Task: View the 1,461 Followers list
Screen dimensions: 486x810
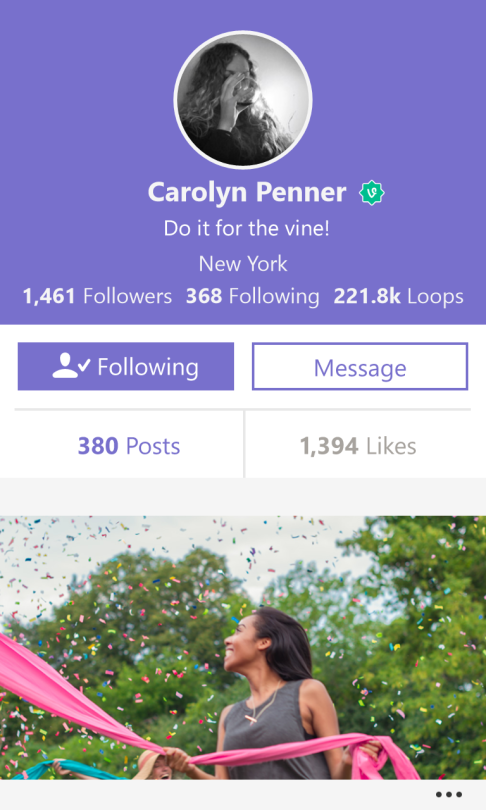Action: point(97,297)
